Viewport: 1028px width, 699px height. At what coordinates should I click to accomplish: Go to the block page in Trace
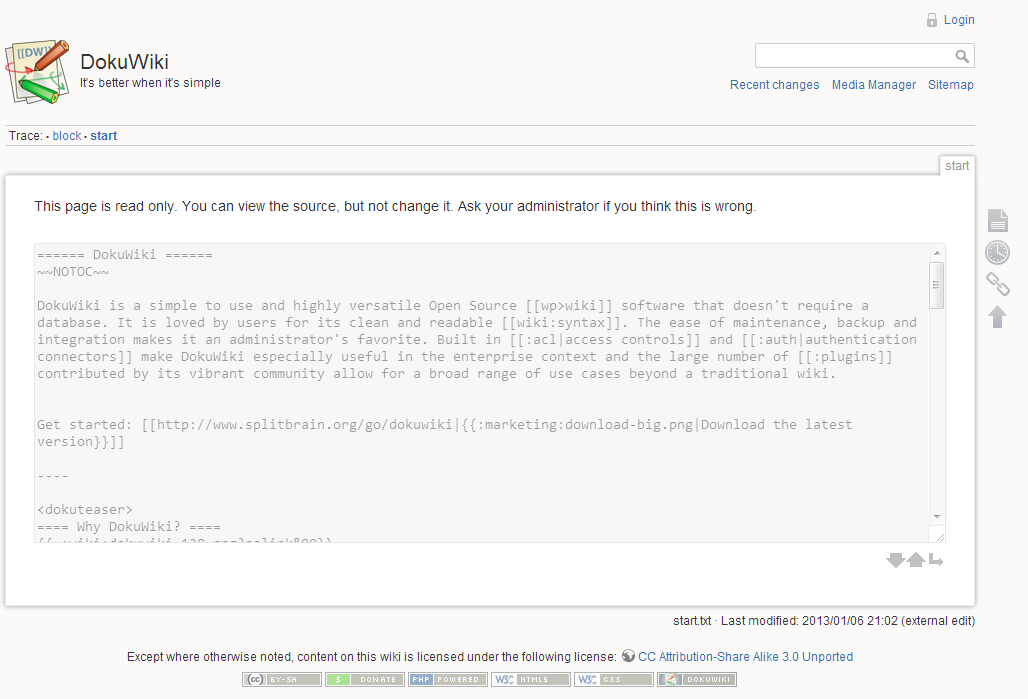[67, 136]
